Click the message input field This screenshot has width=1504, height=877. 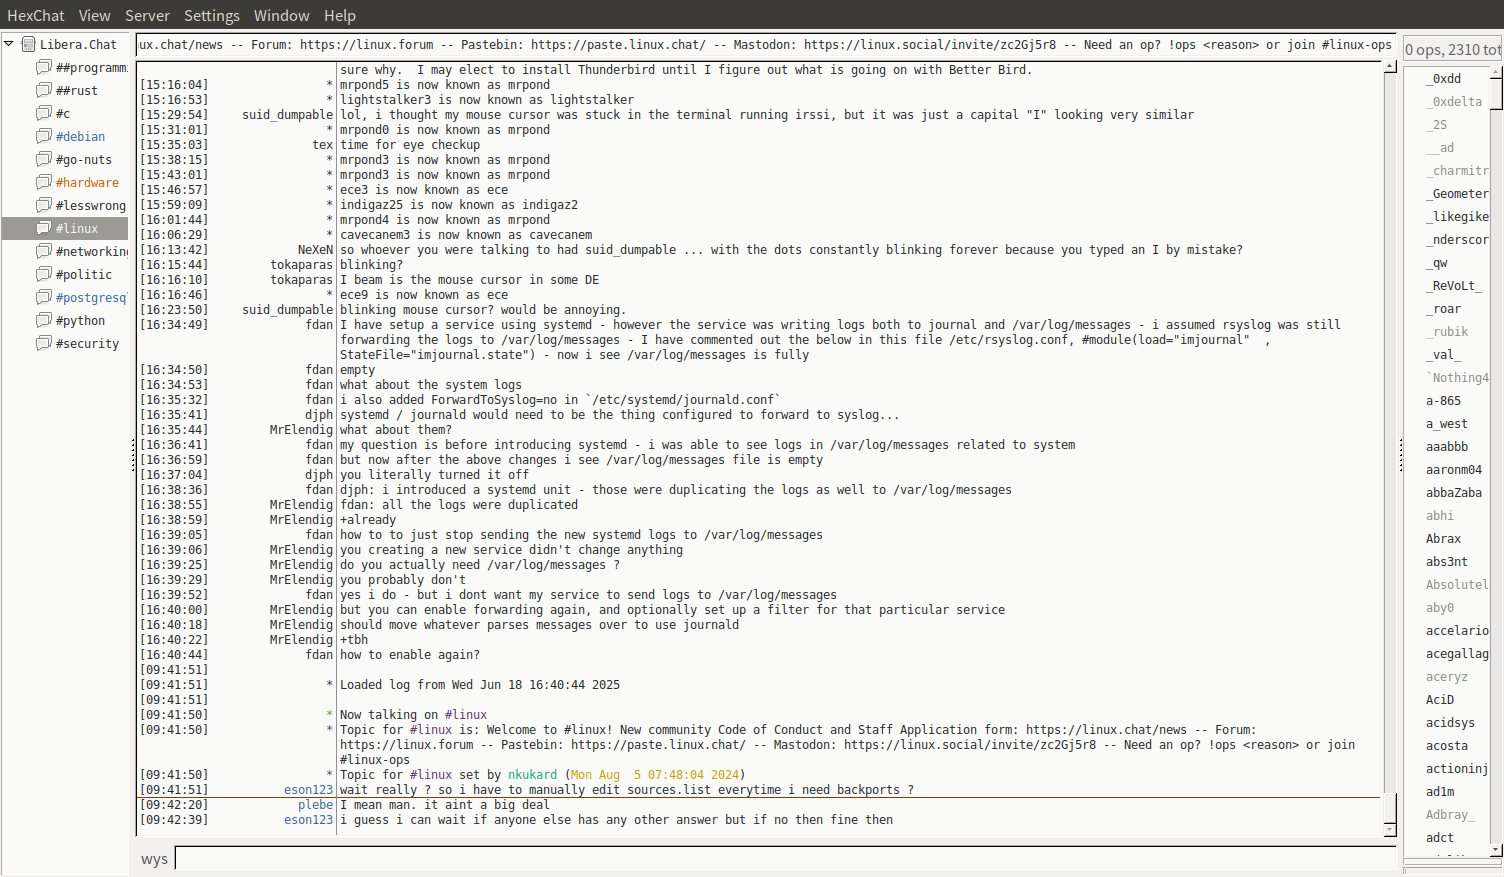click(x=784, y=858)
